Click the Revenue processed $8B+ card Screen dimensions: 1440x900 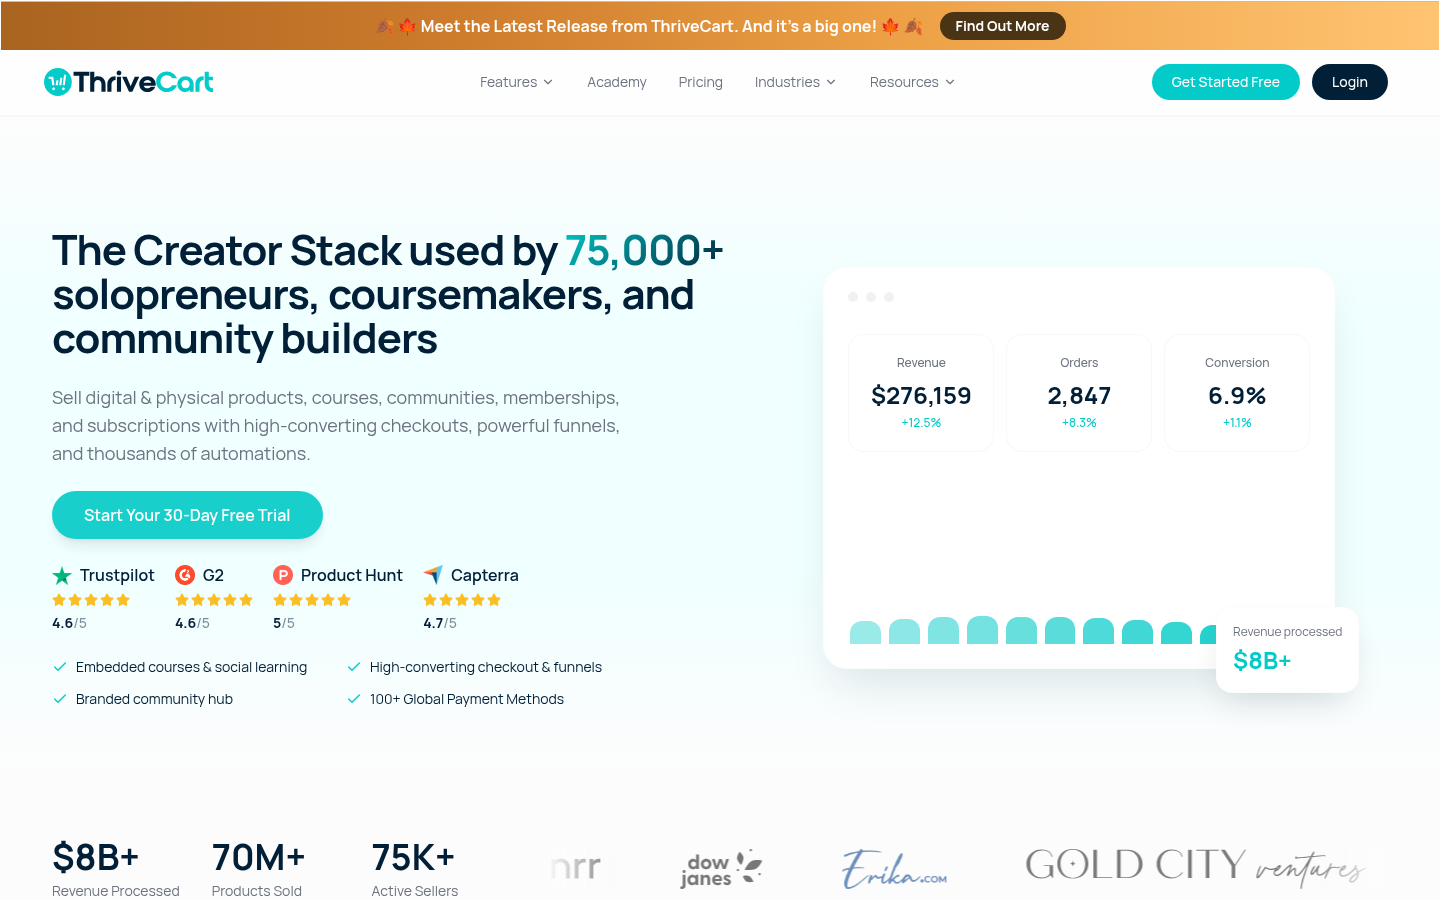click(1287, 650)
